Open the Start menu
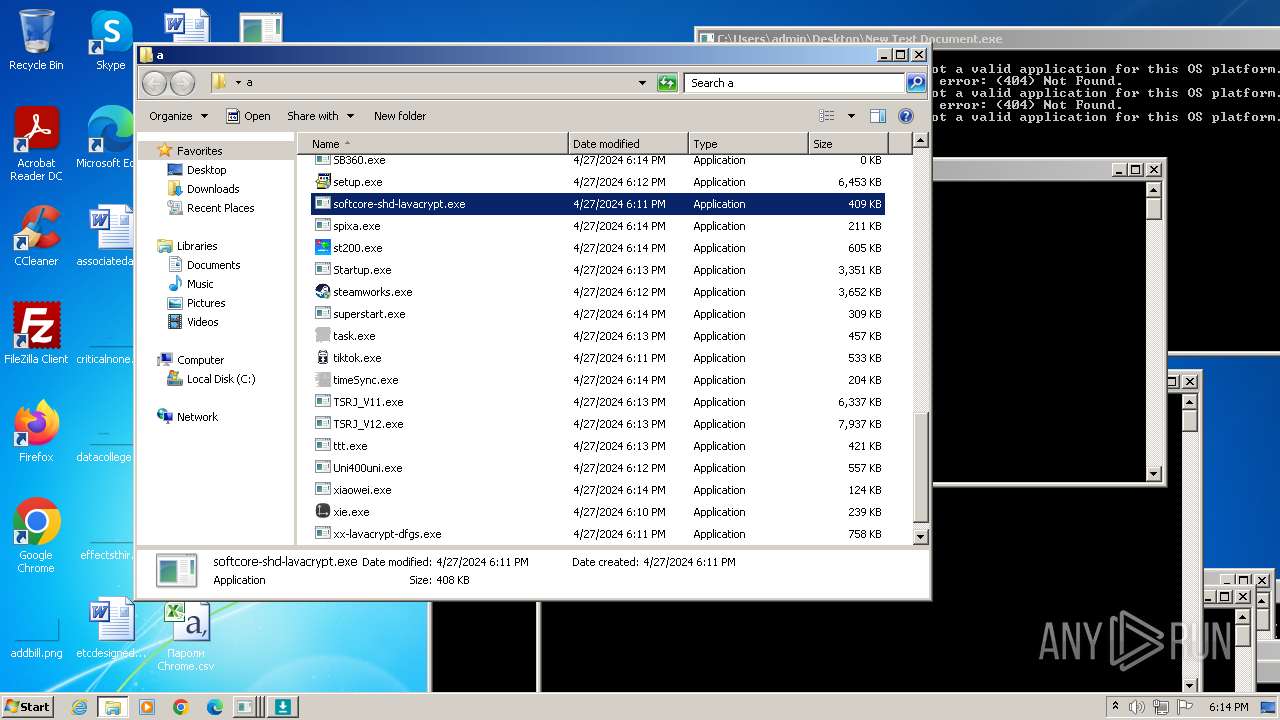 [x=28, y=707]
